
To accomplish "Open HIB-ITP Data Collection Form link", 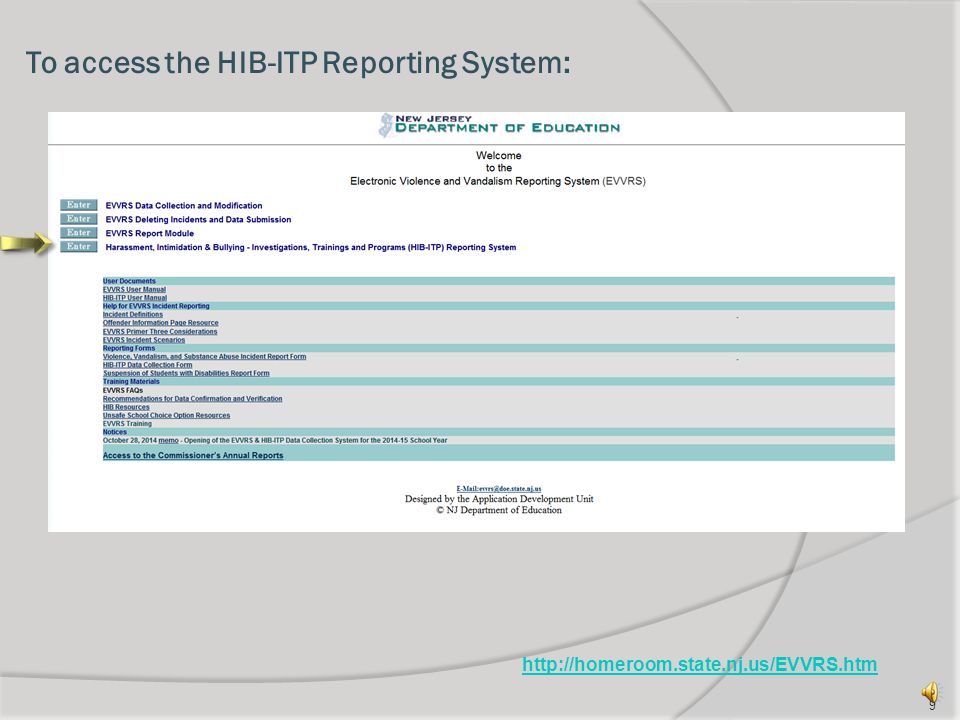I will click(x=148, y=365).
